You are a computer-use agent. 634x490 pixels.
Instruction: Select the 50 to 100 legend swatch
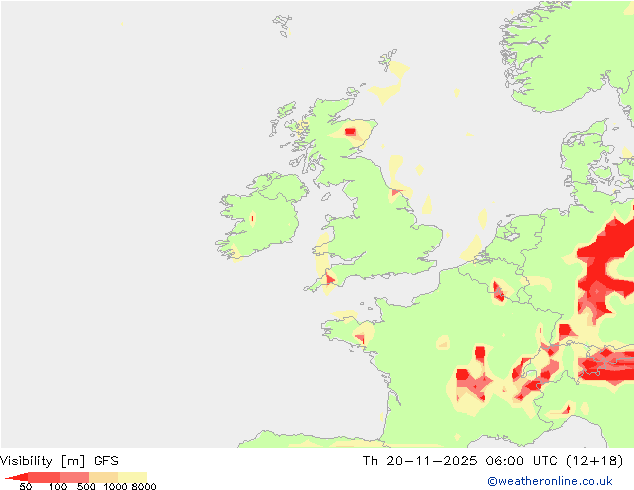pos(44,477)
